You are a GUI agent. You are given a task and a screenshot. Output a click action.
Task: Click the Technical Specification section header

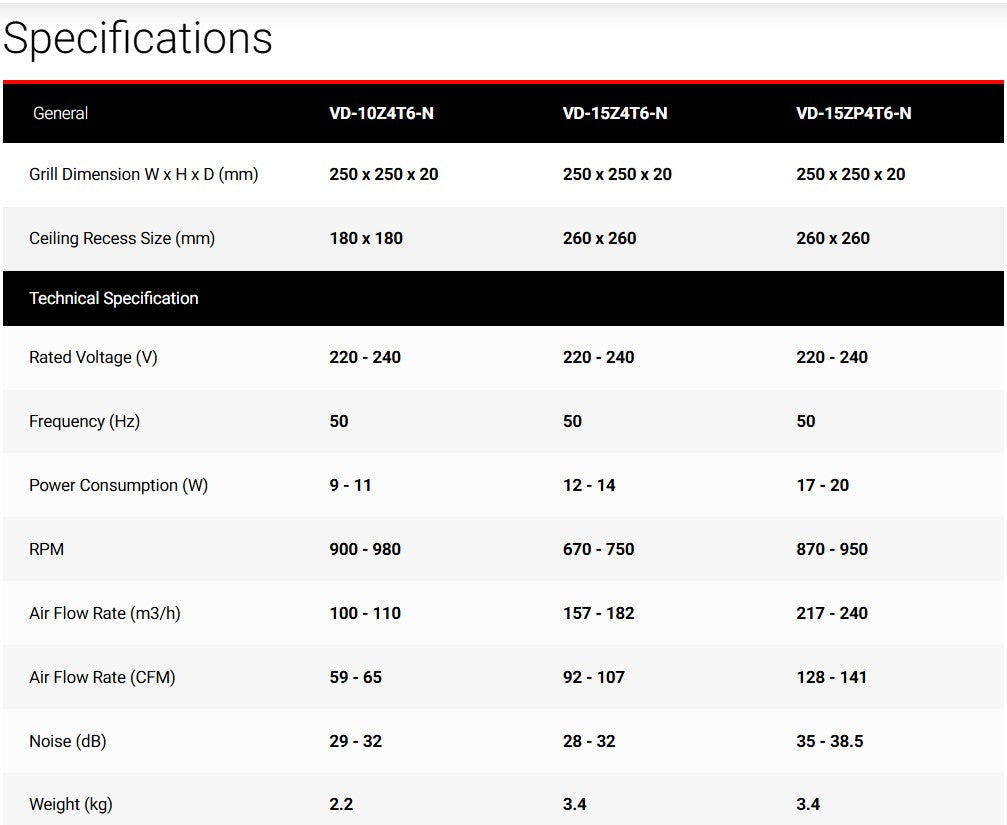point(114,298)
